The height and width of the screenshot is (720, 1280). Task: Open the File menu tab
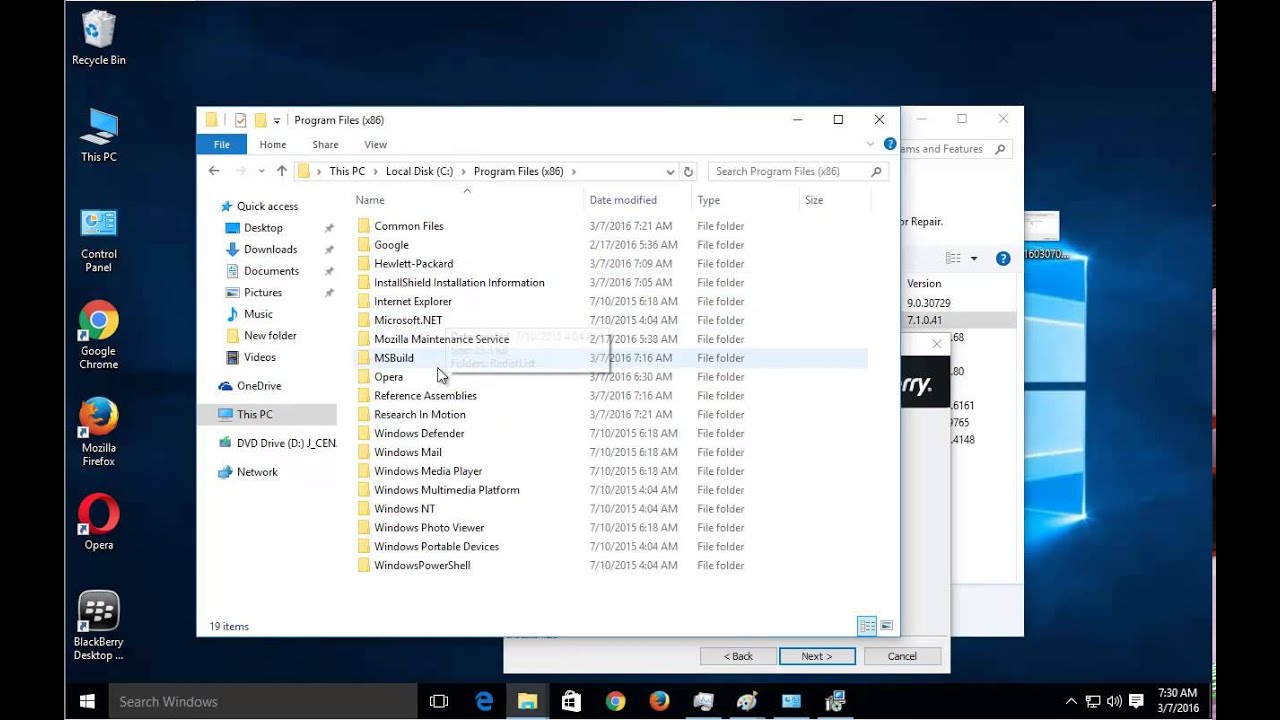point(222,144)
